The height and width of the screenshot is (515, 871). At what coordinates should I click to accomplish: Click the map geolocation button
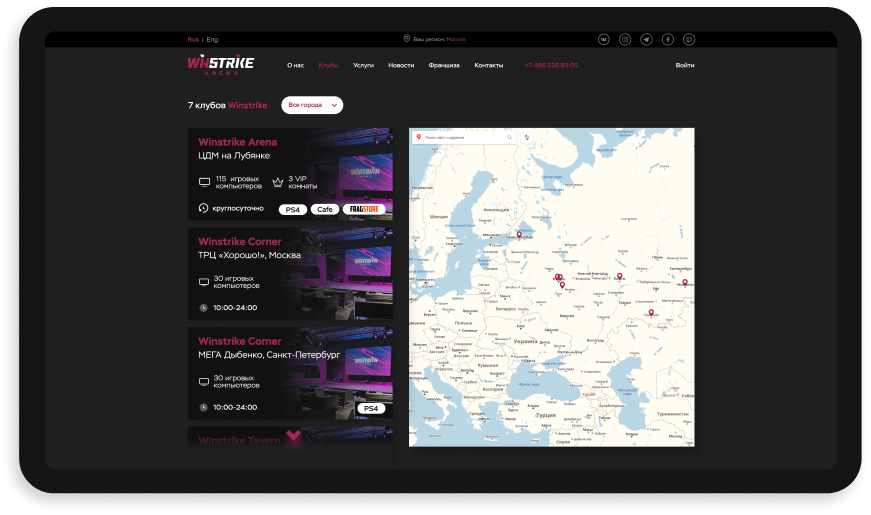click(527, 137)
